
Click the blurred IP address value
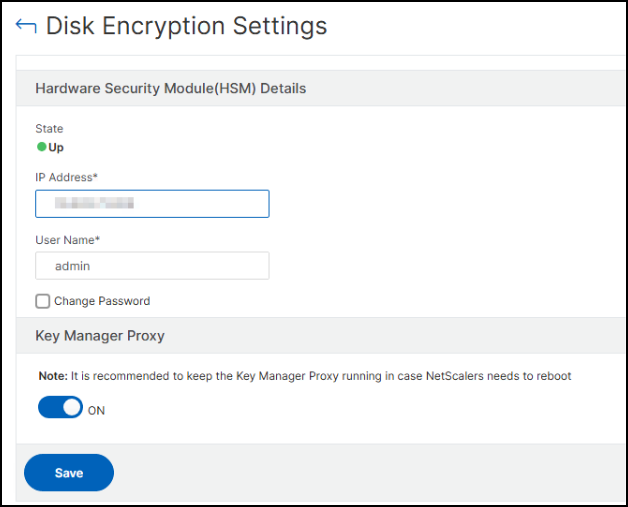pyautogui.click(x=95, y=204)
